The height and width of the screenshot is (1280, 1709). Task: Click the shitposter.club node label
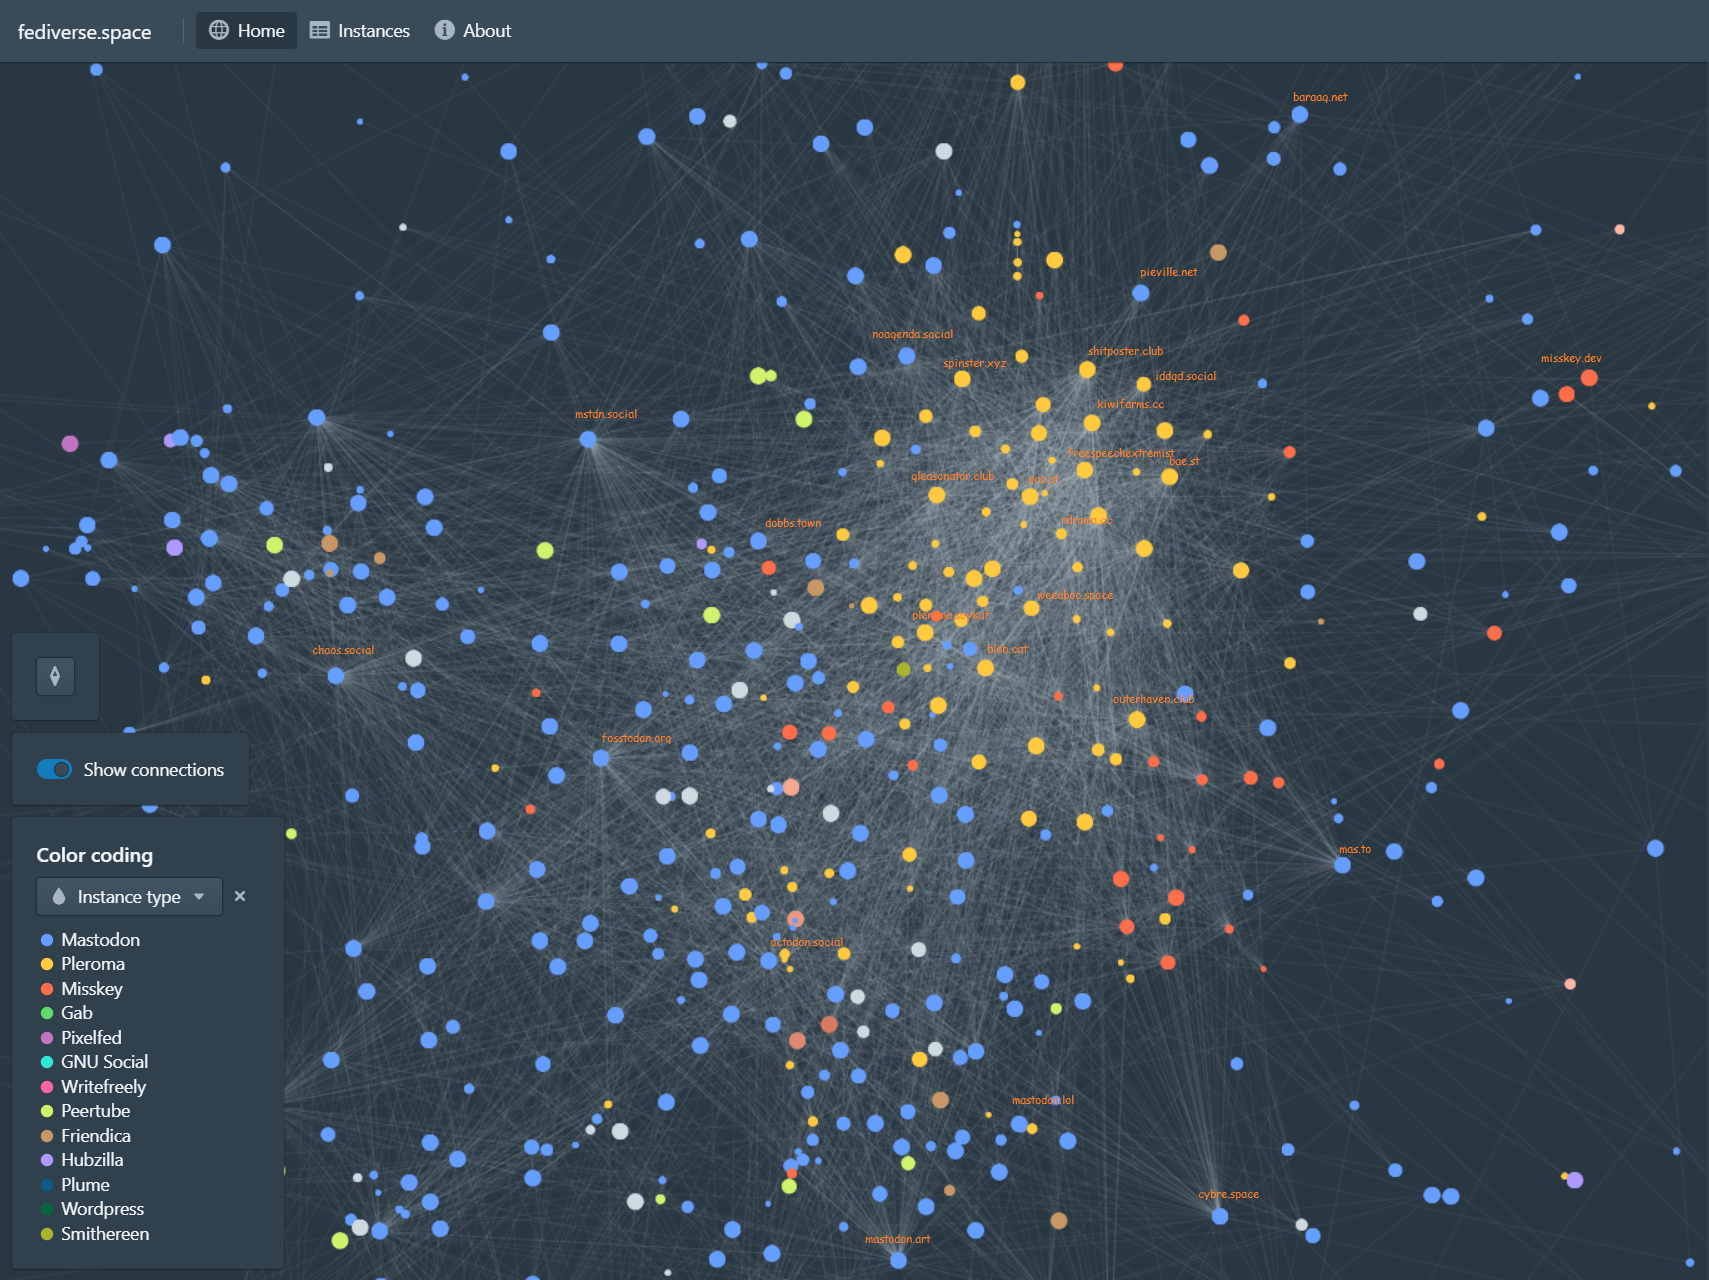(x=1125, y=351)
